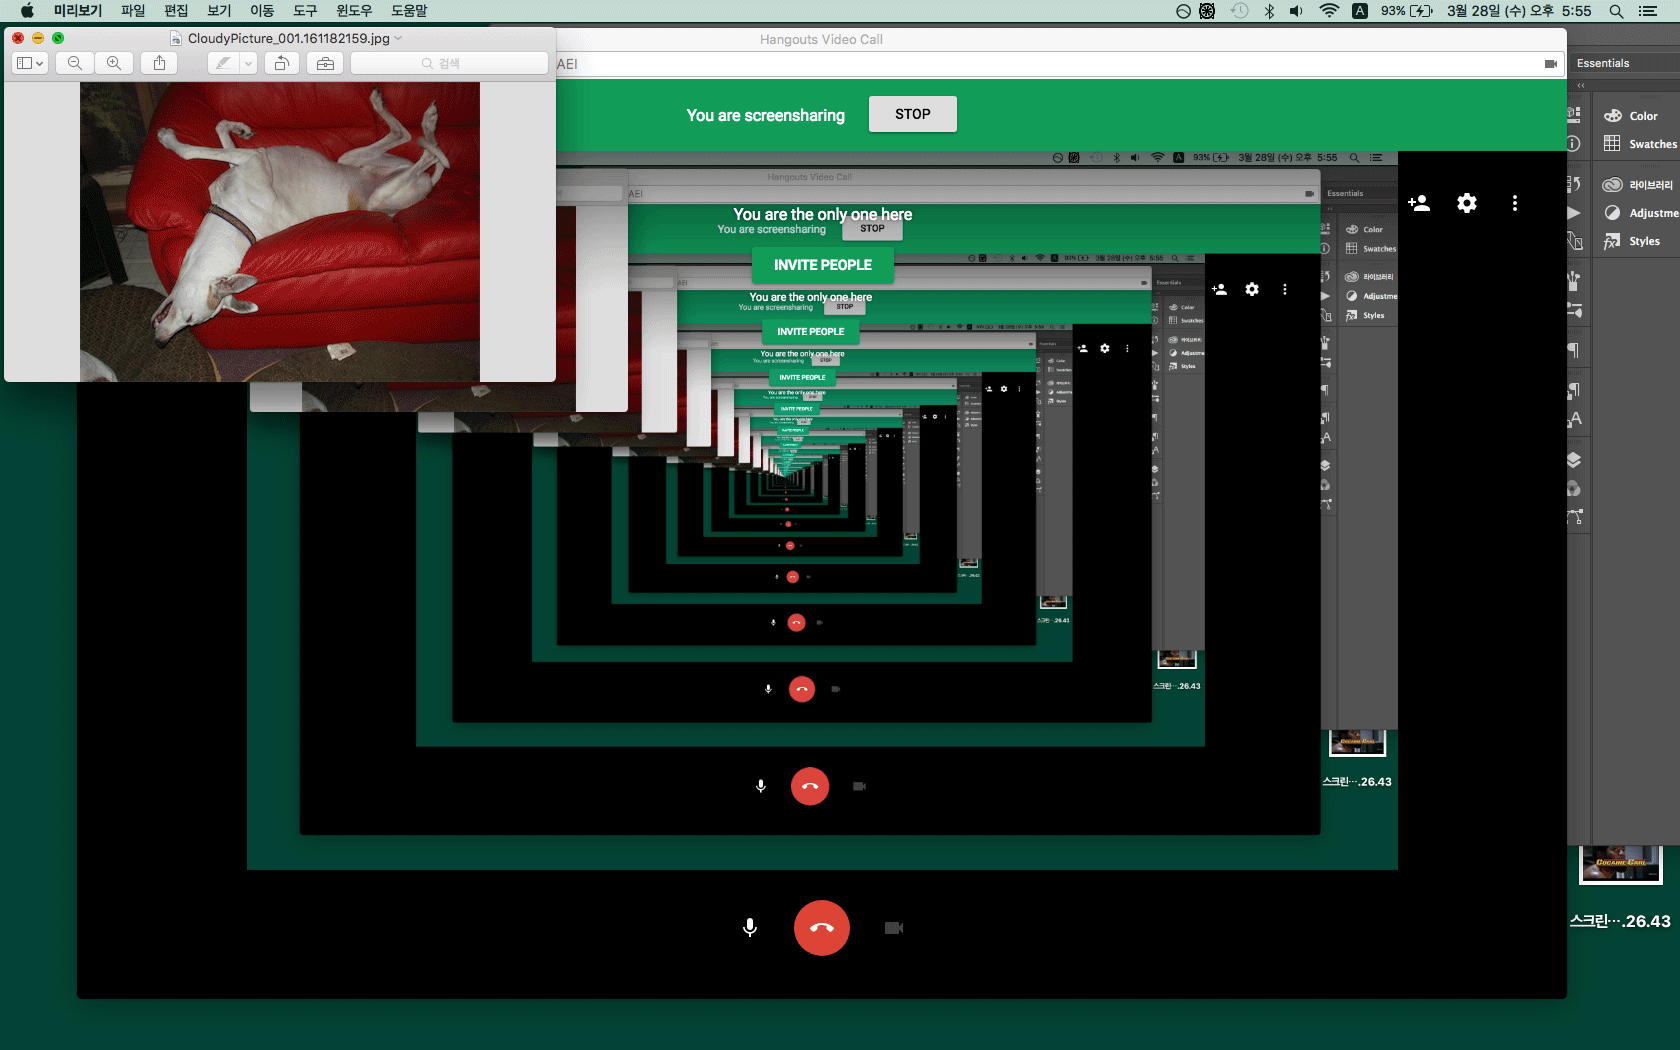The height and width of the screenshot is (1050, 1680).
Task: Open the CloudyPicture file title dropdown
Action: point(398,38)
